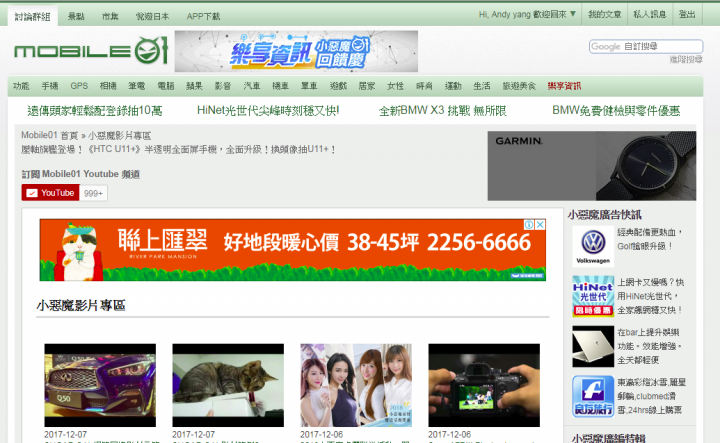Screen dimensions: 720x443
Task: Open the 單車 category menu
Action: (309, 86)
